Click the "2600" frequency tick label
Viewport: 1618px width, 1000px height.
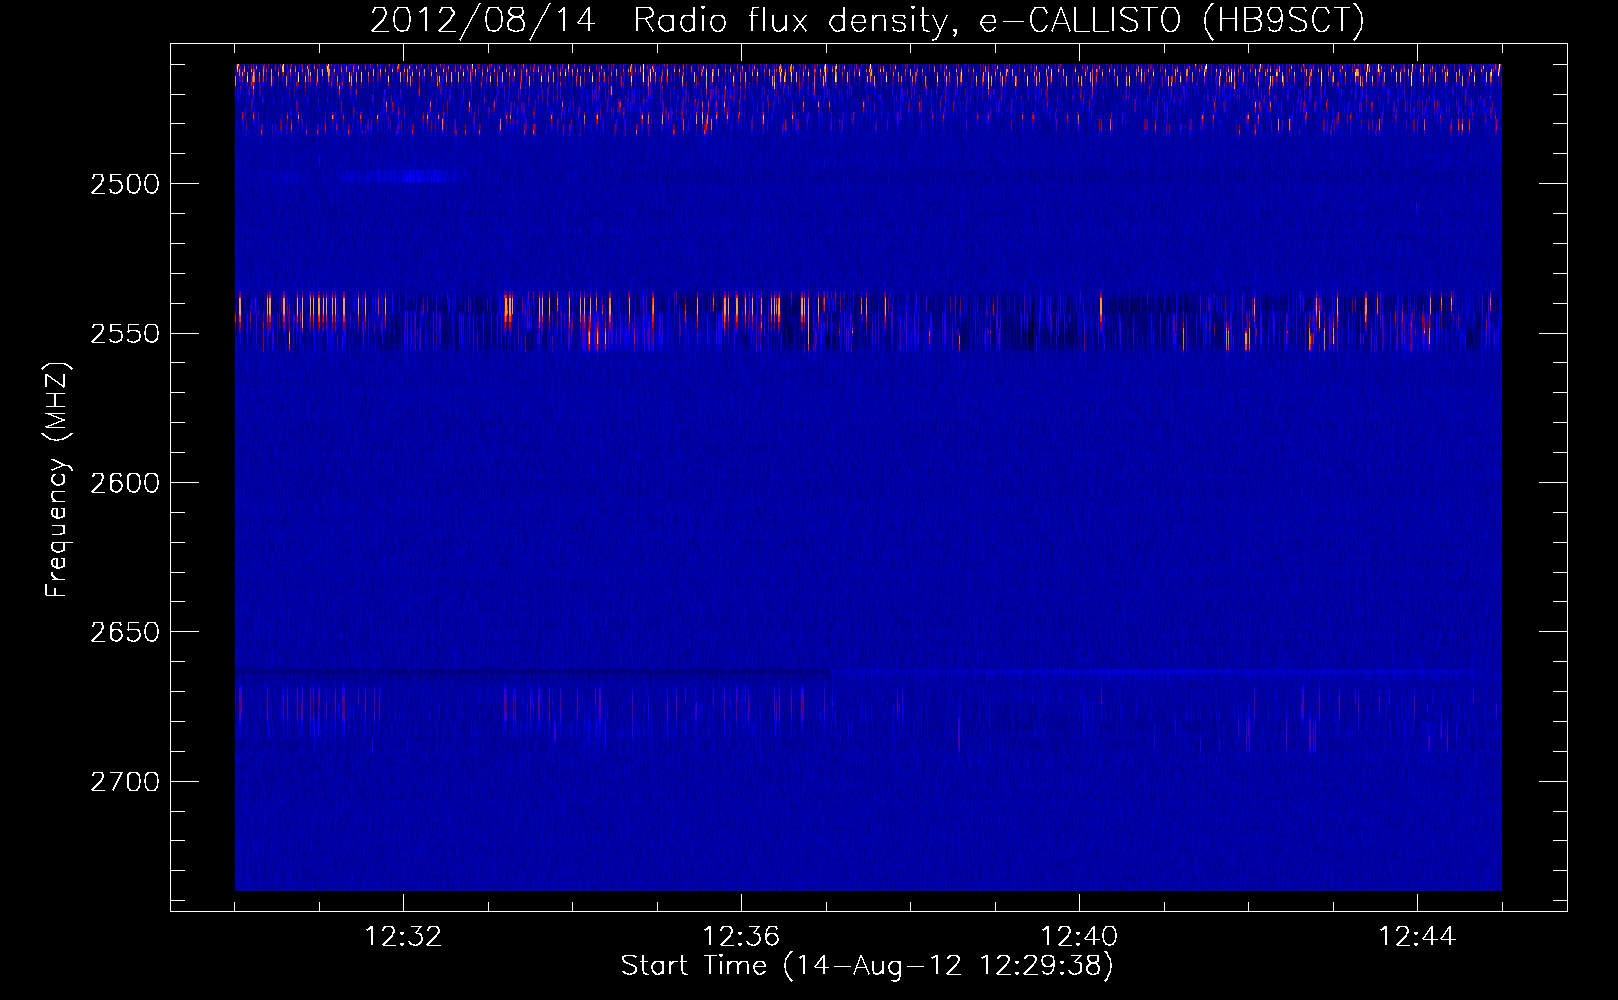coord(124,483)
